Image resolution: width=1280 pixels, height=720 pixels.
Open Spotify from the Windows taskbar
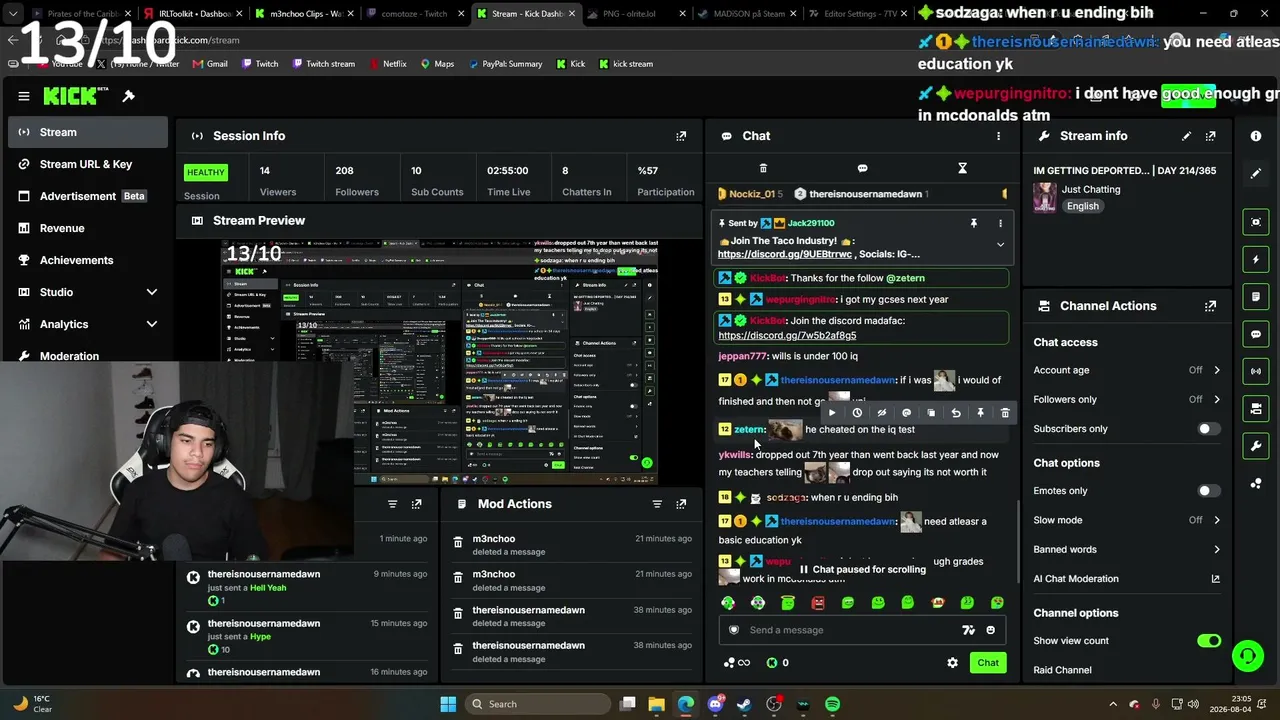[x=833, y=704]
